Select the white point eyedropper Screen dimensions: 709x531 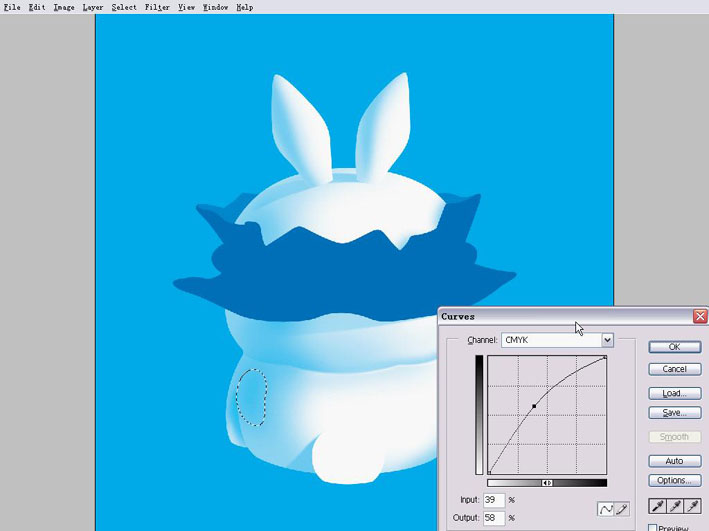(x=692, y=506)
